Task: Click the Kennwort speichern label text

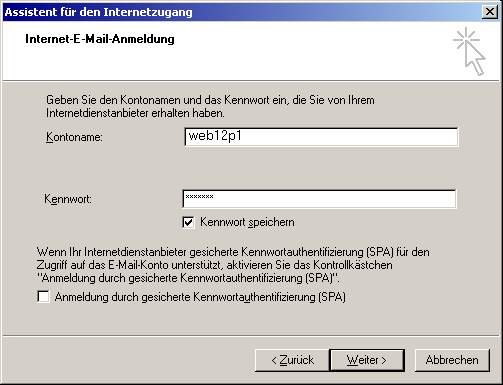Action: coord(247,222)
